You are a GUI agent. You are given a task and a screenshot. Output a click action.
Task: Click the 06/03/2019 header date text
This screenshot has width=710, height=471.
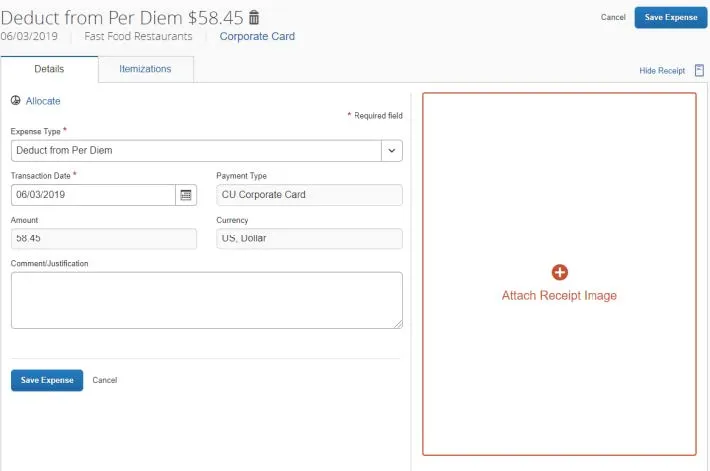(x=29, y=36)
